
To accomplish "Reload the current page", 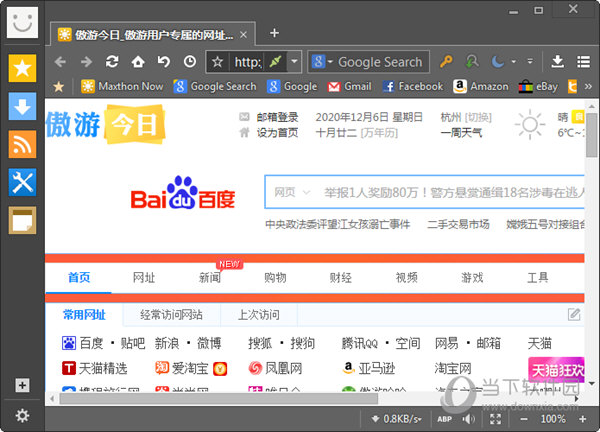I will click(112, 62).
